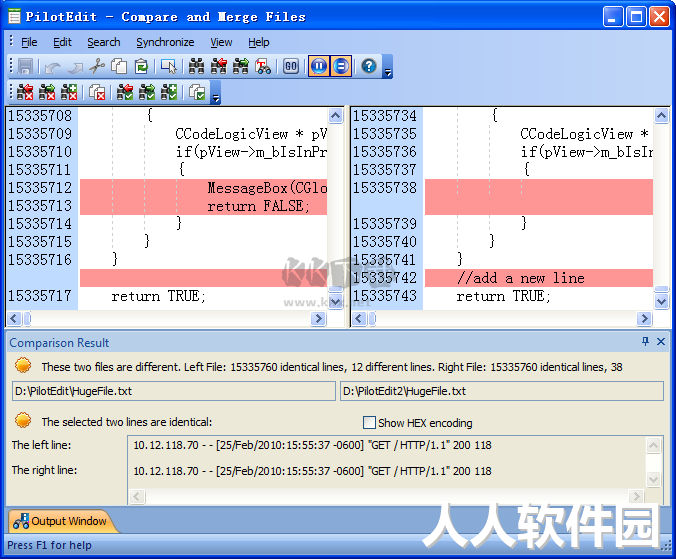Find previous with red-arrow binoculars icon
This screenshot has height=559, width=676.
pyautogui.click(x=219, y=67)
